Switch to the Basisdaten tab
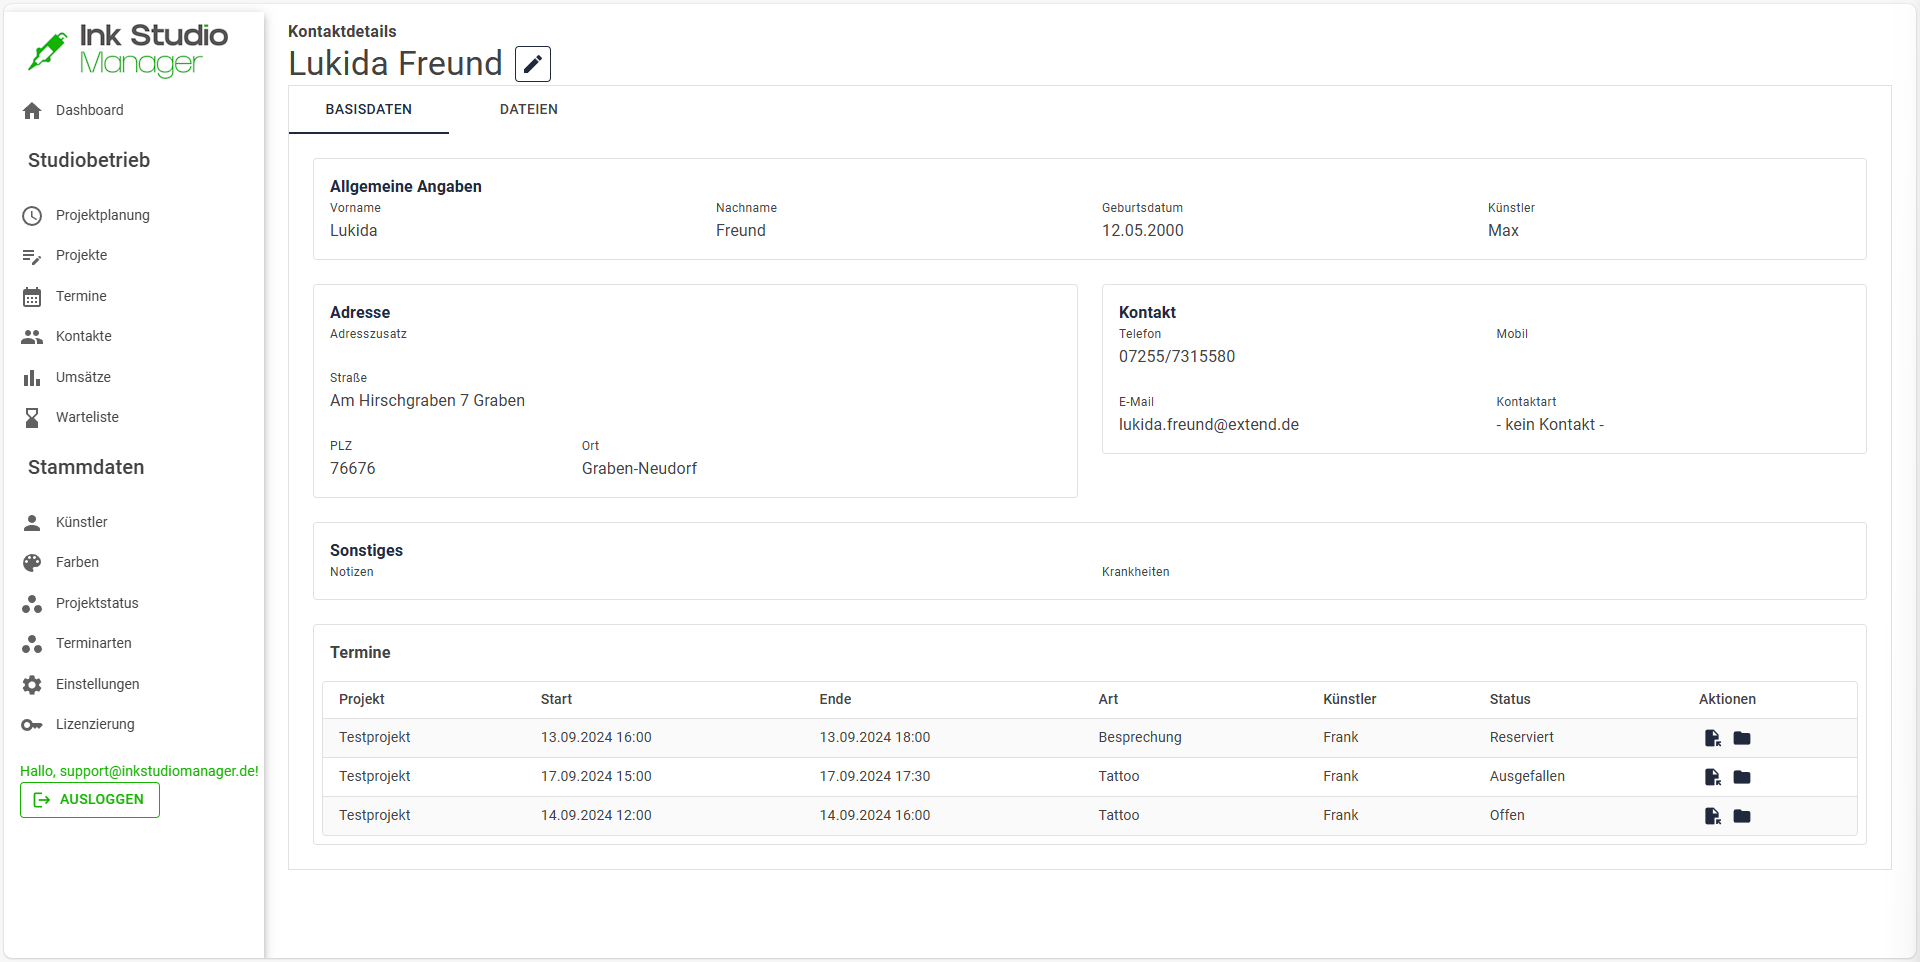Image resolution: width=1920 pixels, height=962 pixels. point(369,110)
